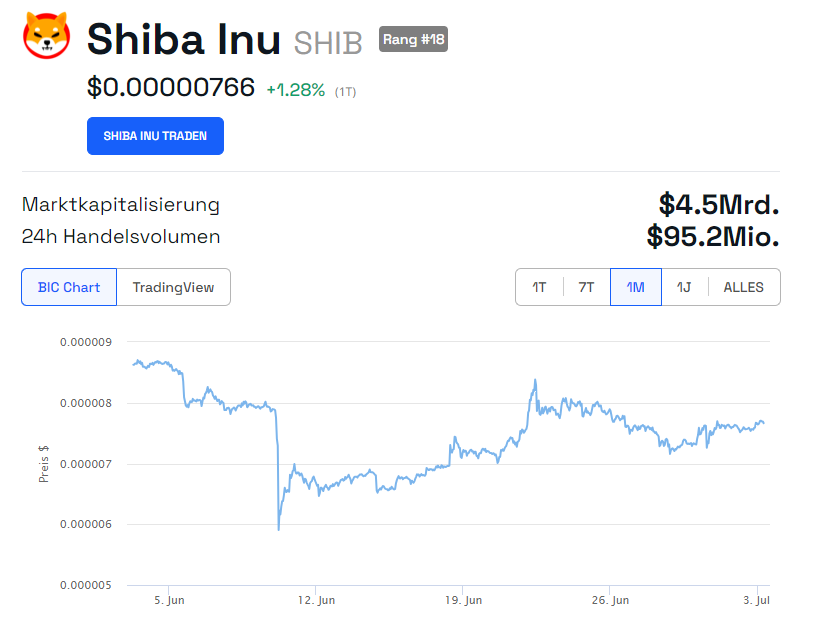The width and height of the screenshot is (813, 623).
Task: Select the 7T time range
Action: click(586, 287)
